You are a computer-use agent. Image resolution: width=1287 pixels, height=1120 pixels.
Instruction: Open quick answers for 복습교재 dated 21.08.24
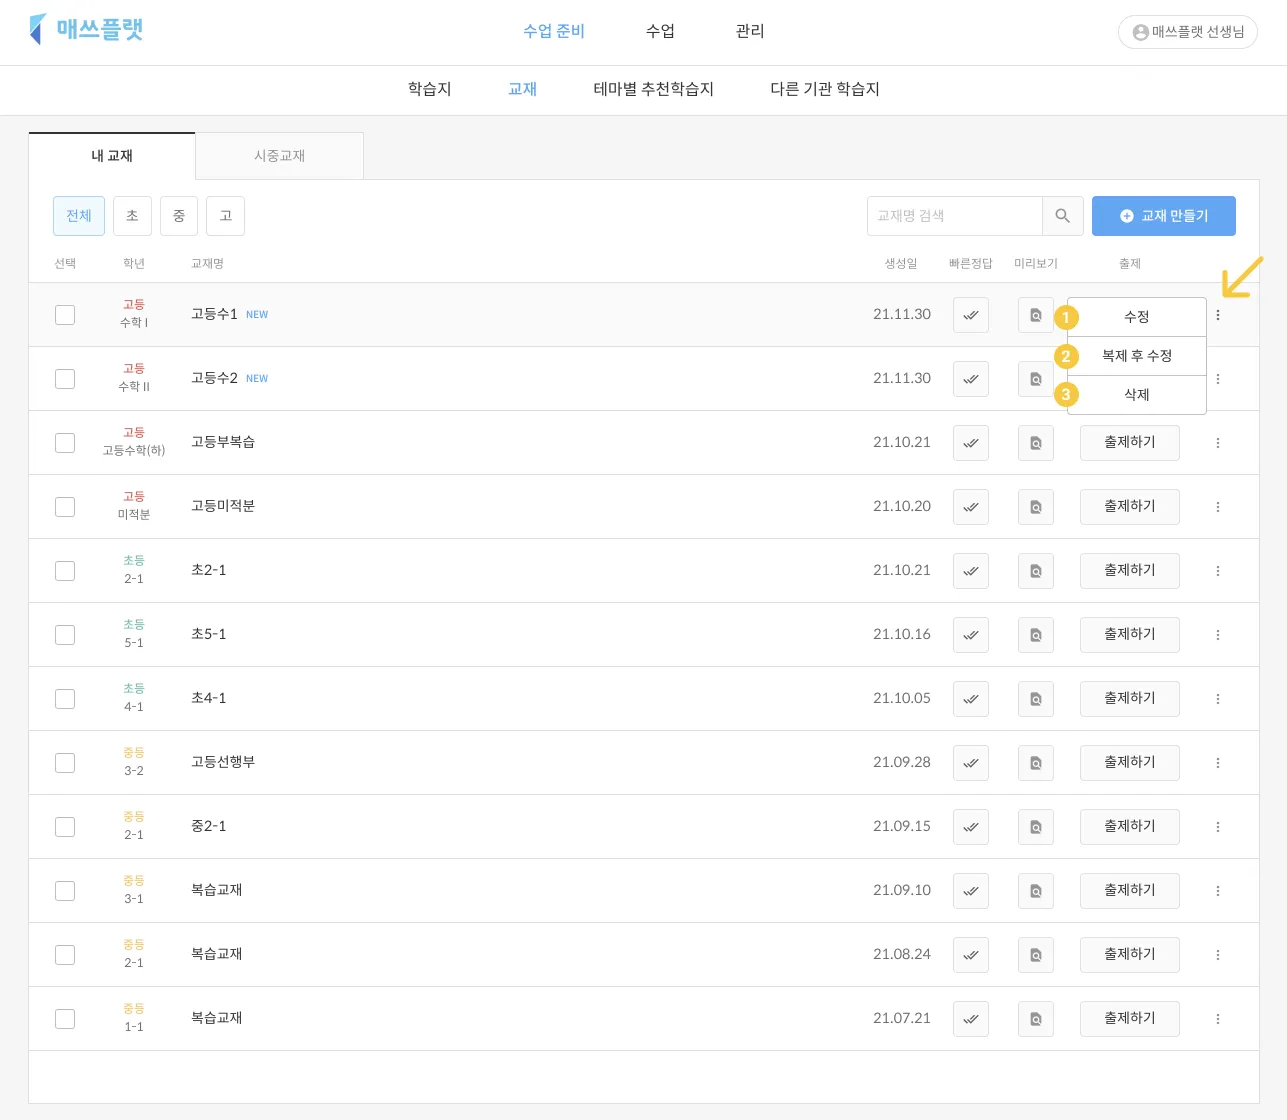point(971,955)
